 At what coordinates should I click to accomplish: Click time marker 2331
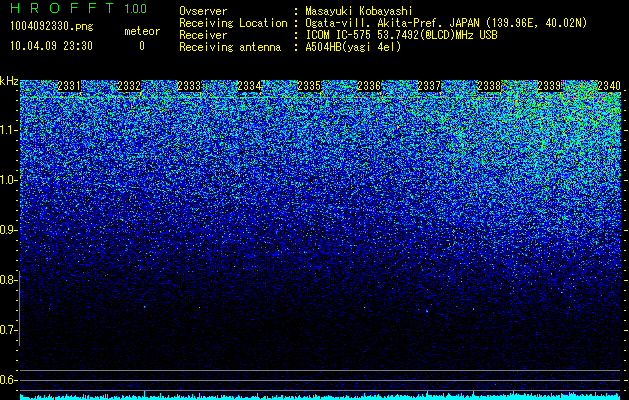tap(69, 86)
